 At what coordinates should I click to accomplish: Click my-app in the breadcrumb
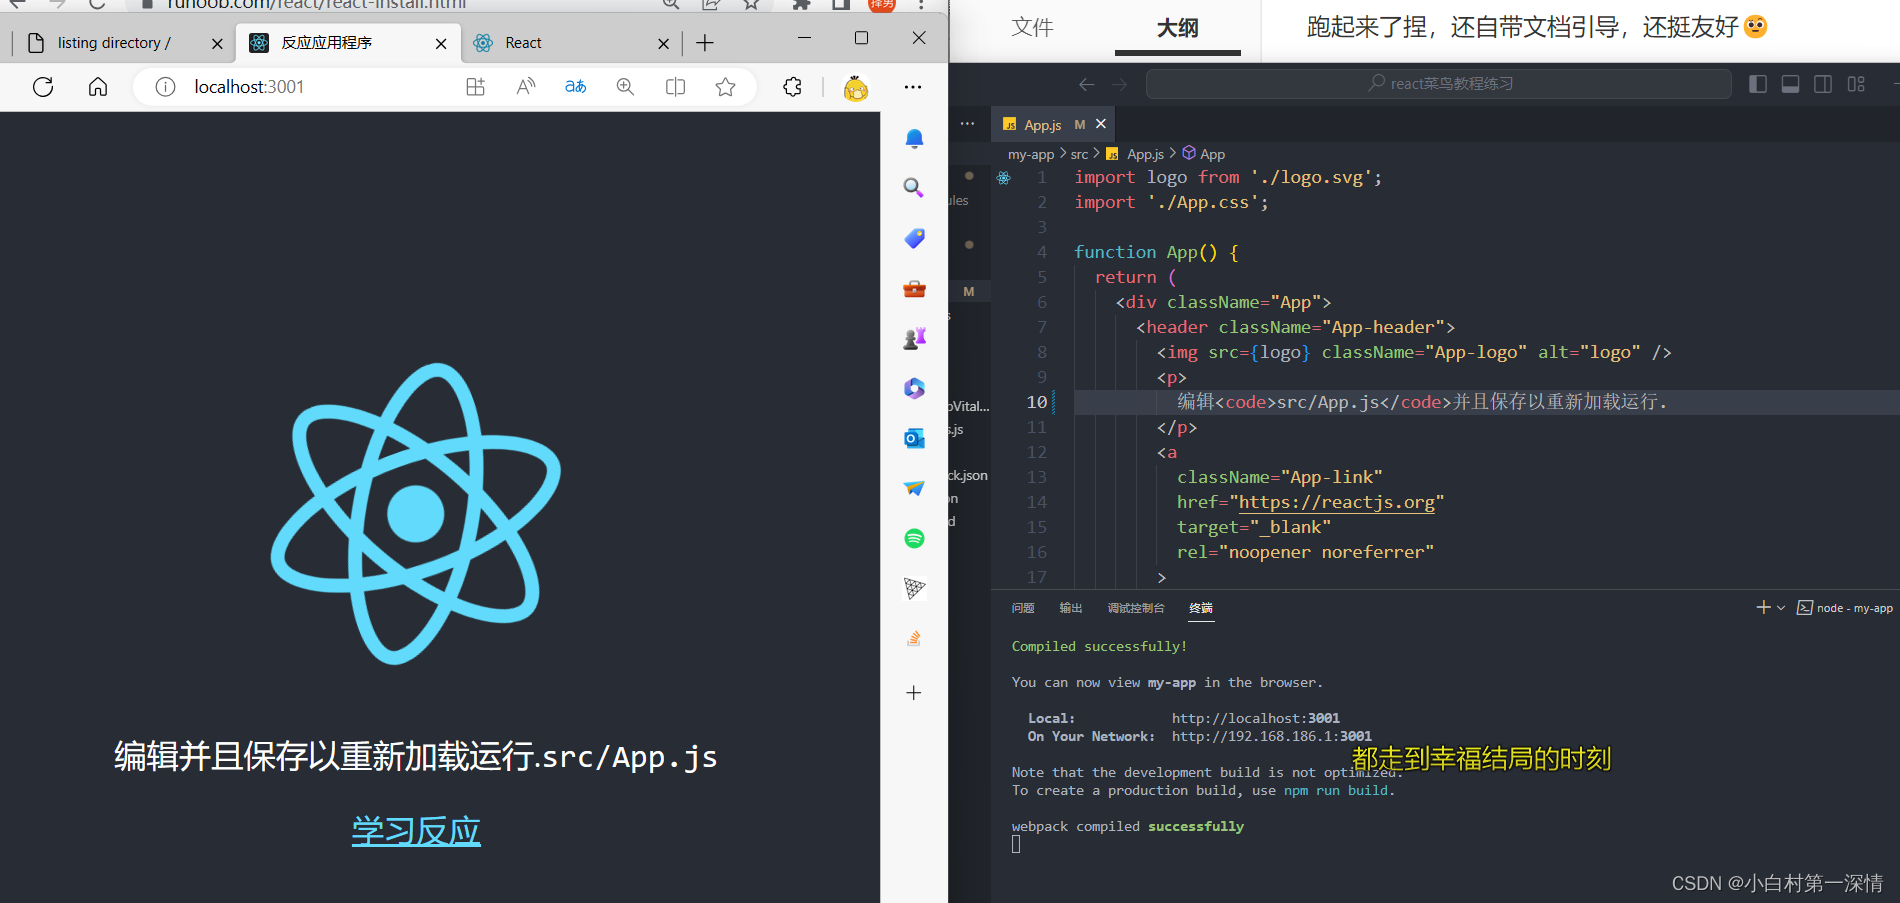(1031, 154)
